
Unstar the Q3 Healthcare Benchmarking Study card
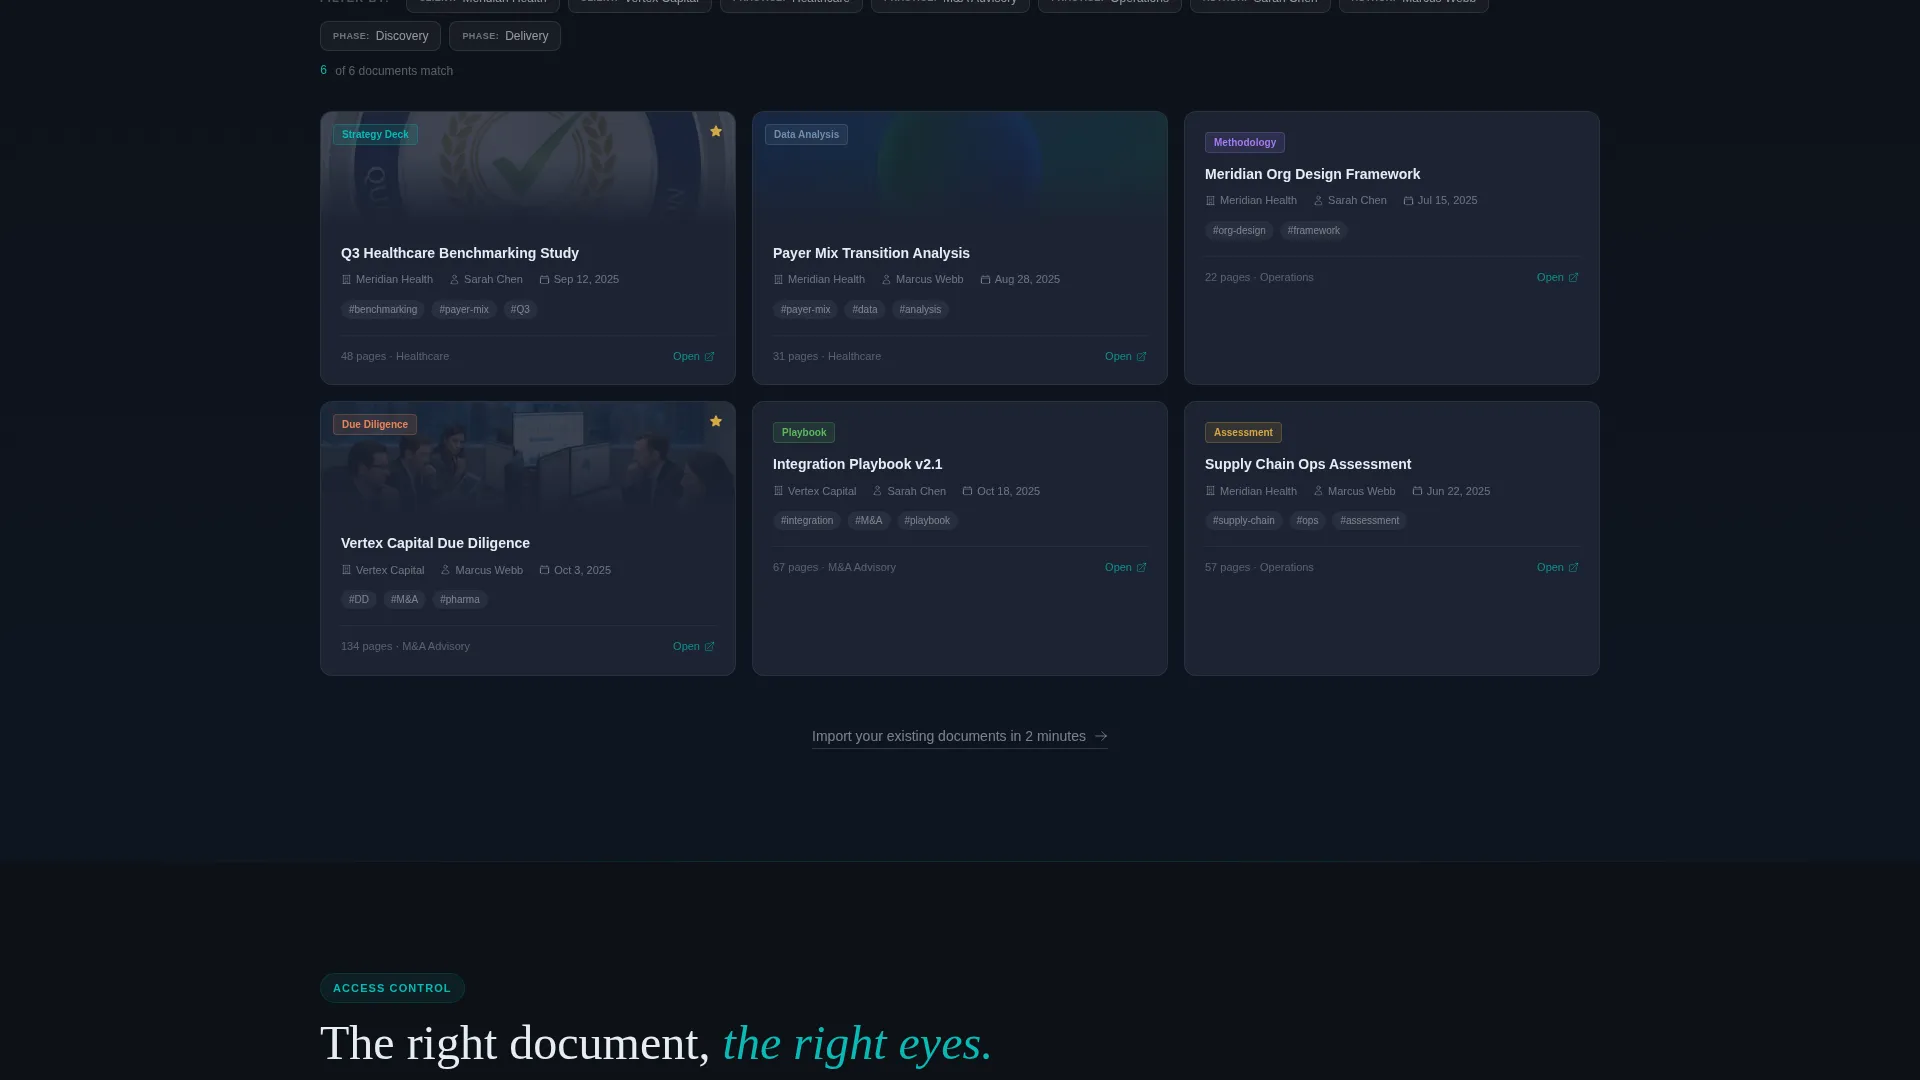pos(716,131)
